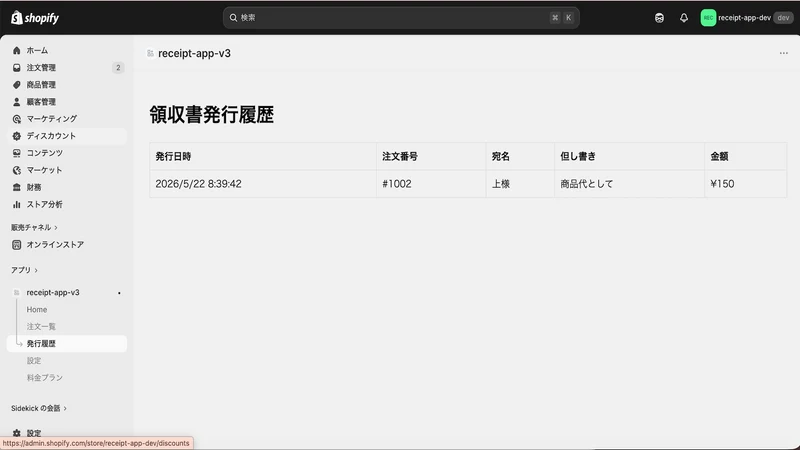Select 発行履歴 sidebar item
The image size is (800, 450).
coord(67,343)
